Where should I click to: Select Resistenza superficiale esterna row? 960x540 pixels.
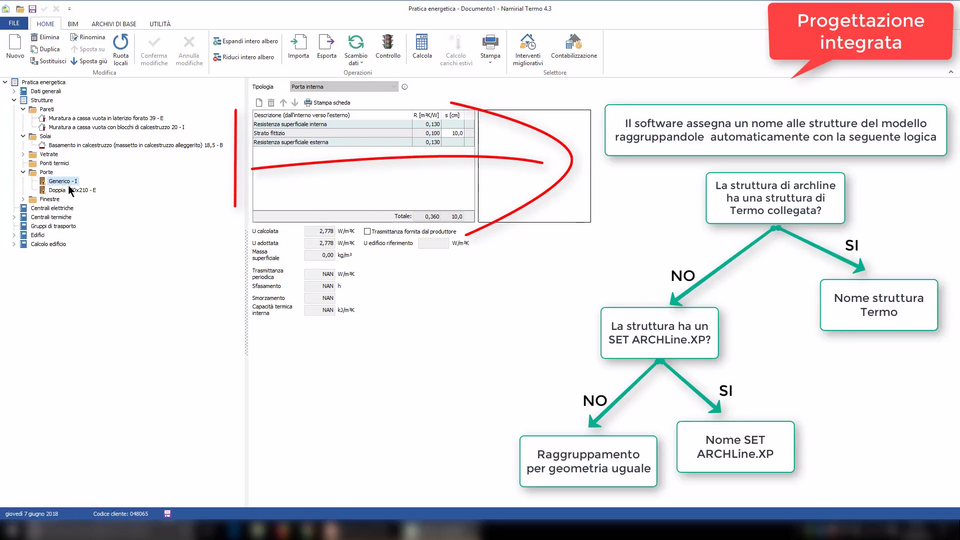click(x=363, y=142)
